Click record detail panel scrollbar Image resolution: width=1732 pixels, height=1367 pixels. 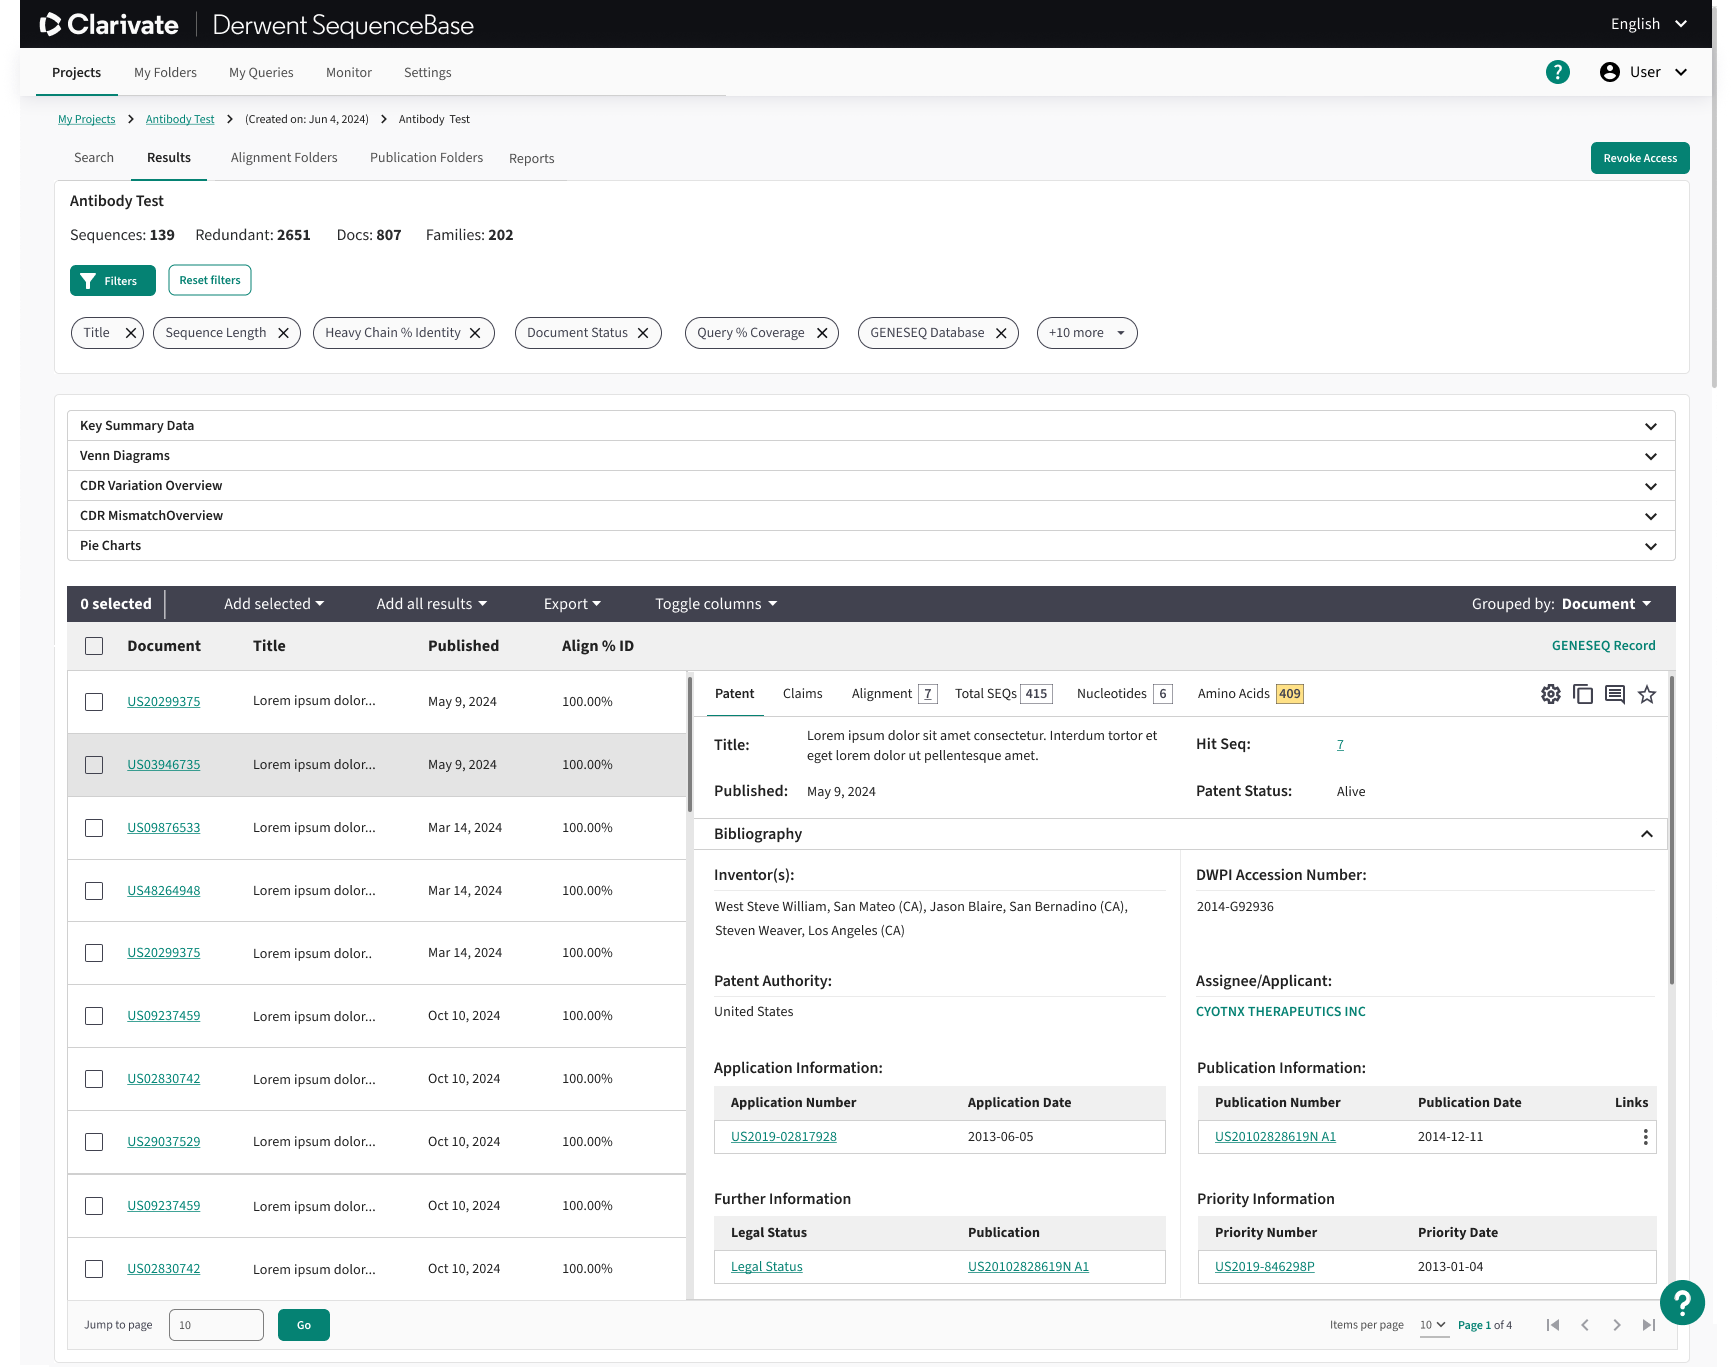click(x=1671, y=830)
